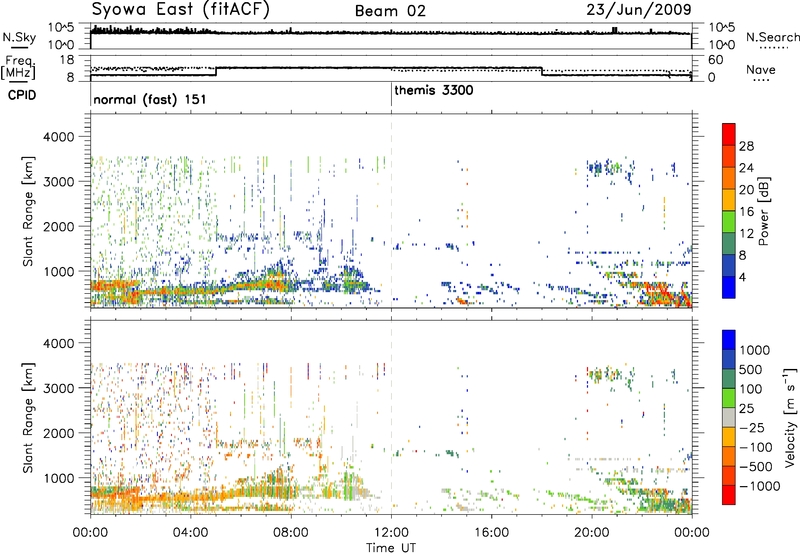The height and width of the screenshot is (554, 800).
Task: Click the 'N.Search' legend label
Action: coord(772,37)
